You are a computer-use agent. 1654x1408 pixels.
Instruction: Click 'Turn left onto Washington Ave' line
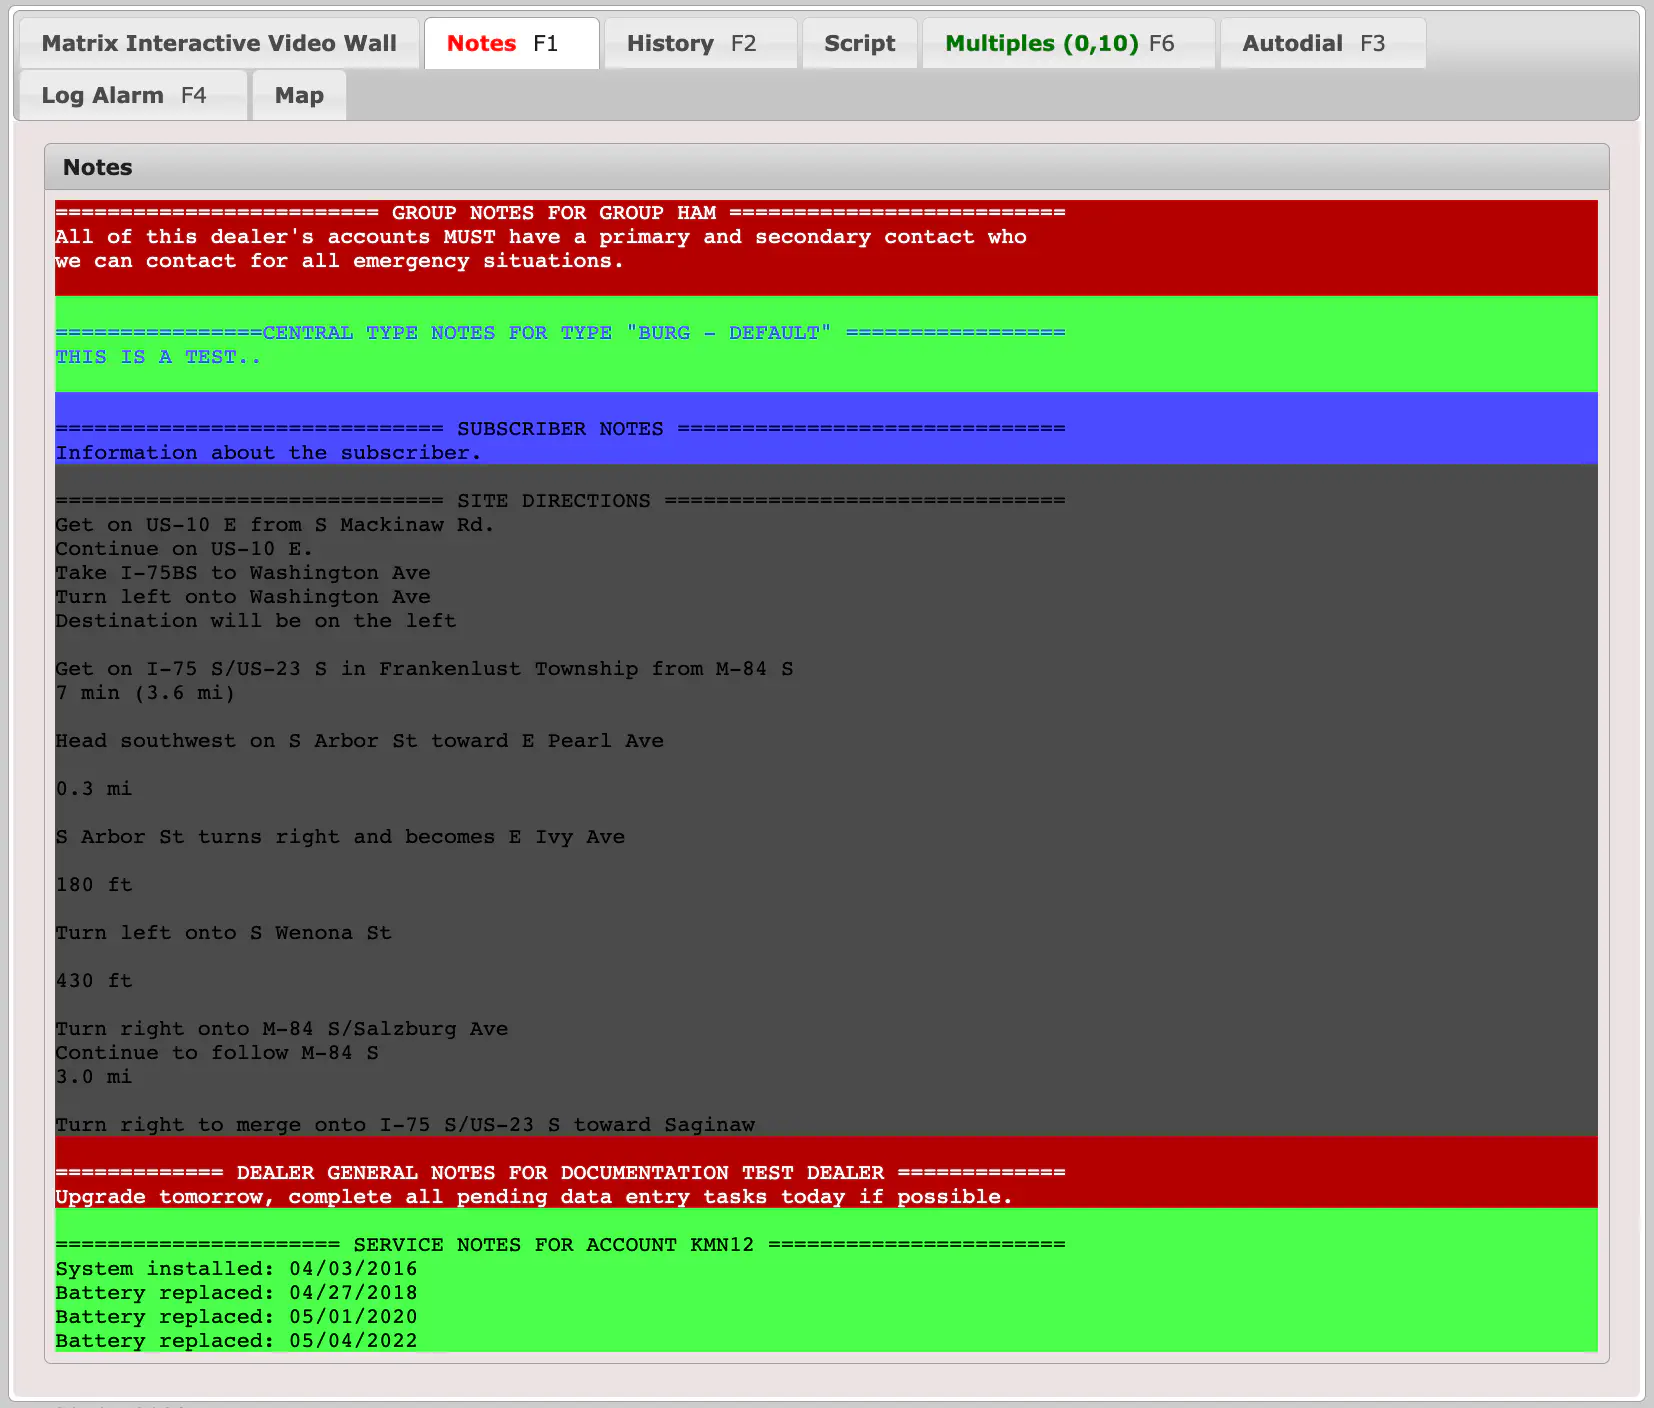pos(243,597)
